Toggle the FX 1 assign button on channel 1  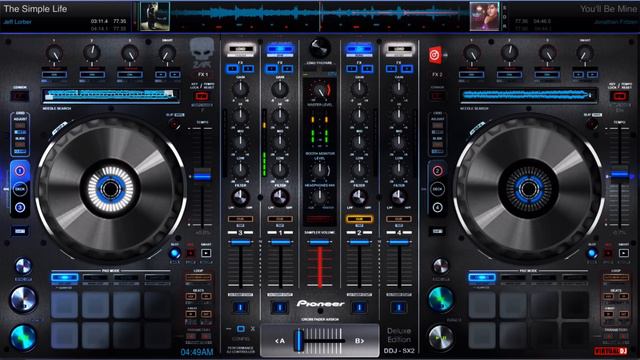[272, 69]
